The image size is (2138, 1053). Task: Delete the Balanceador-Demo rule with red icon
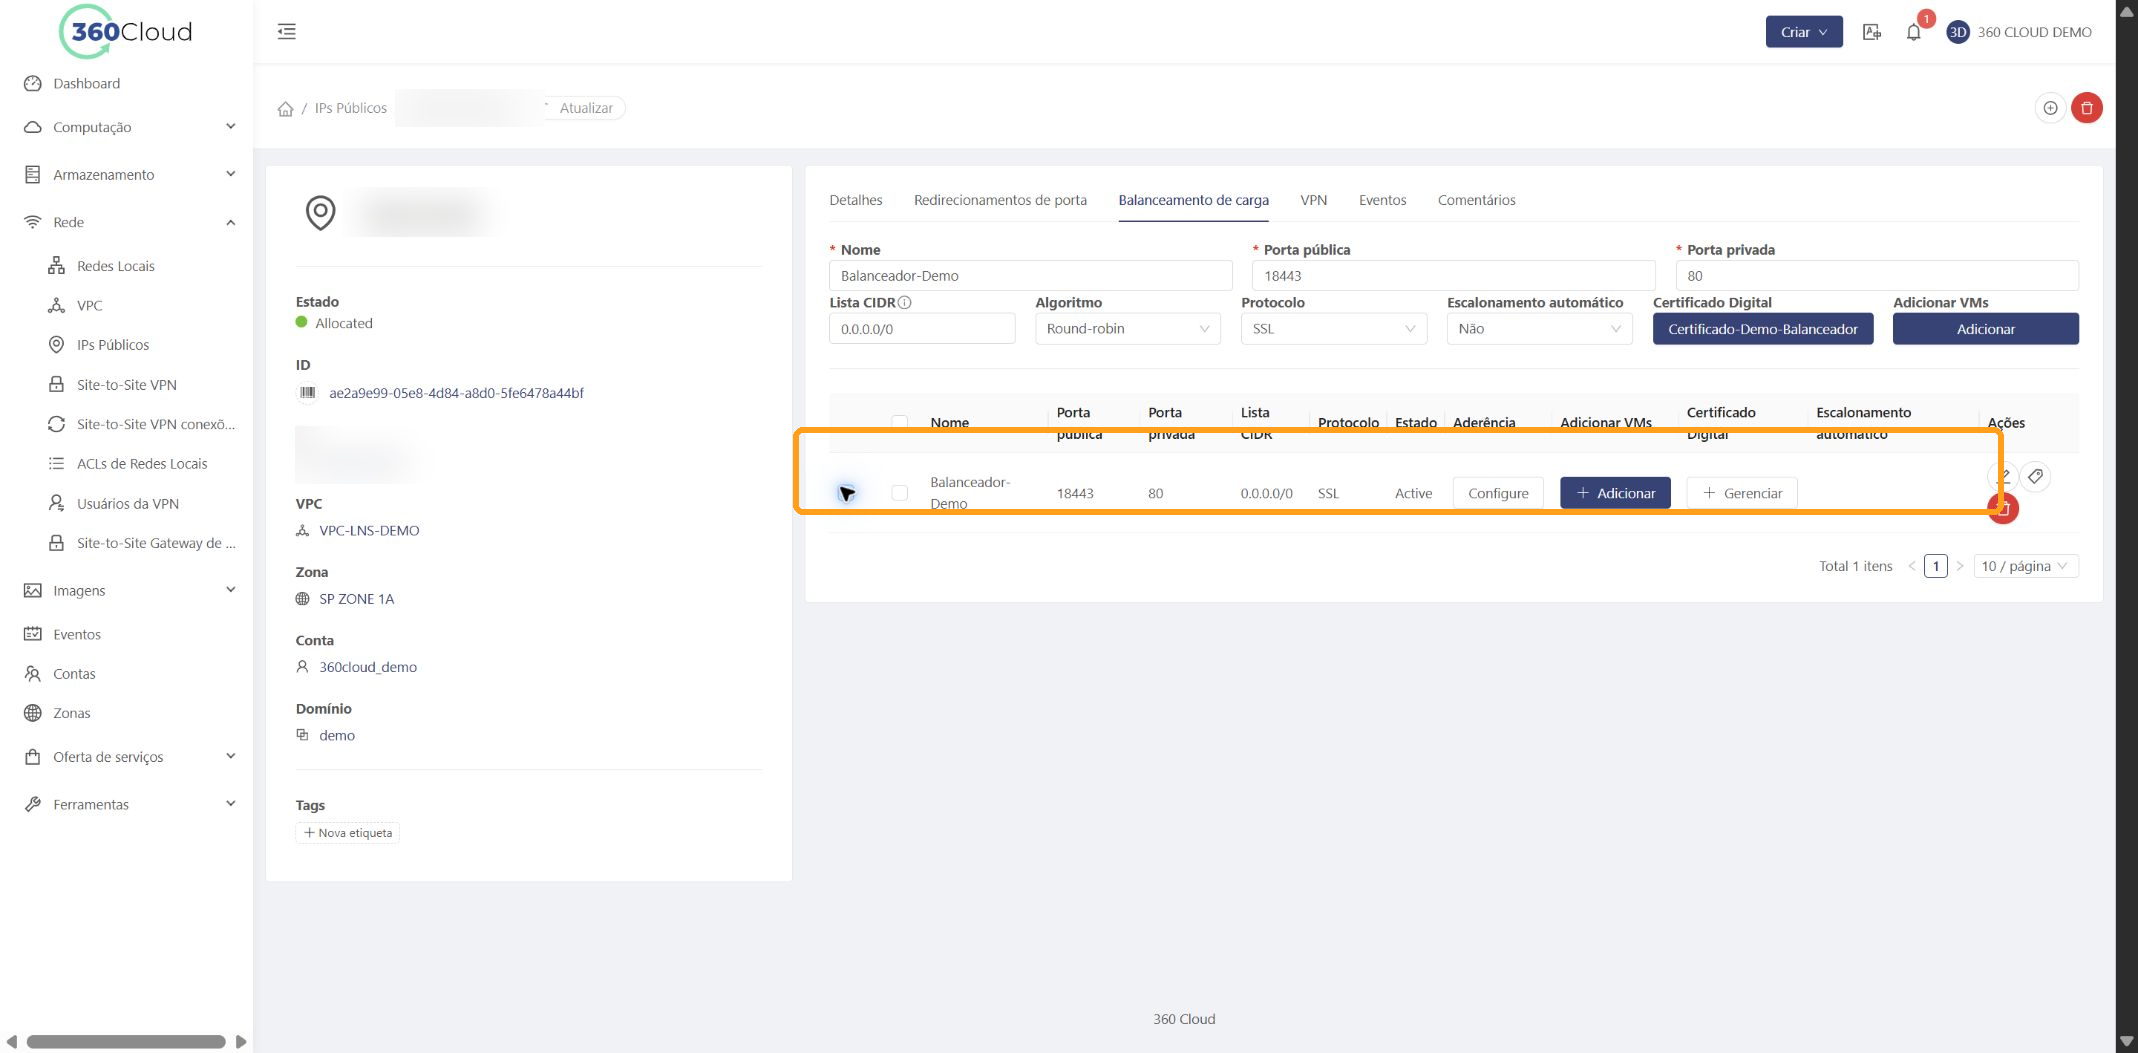pos(2003,509)
